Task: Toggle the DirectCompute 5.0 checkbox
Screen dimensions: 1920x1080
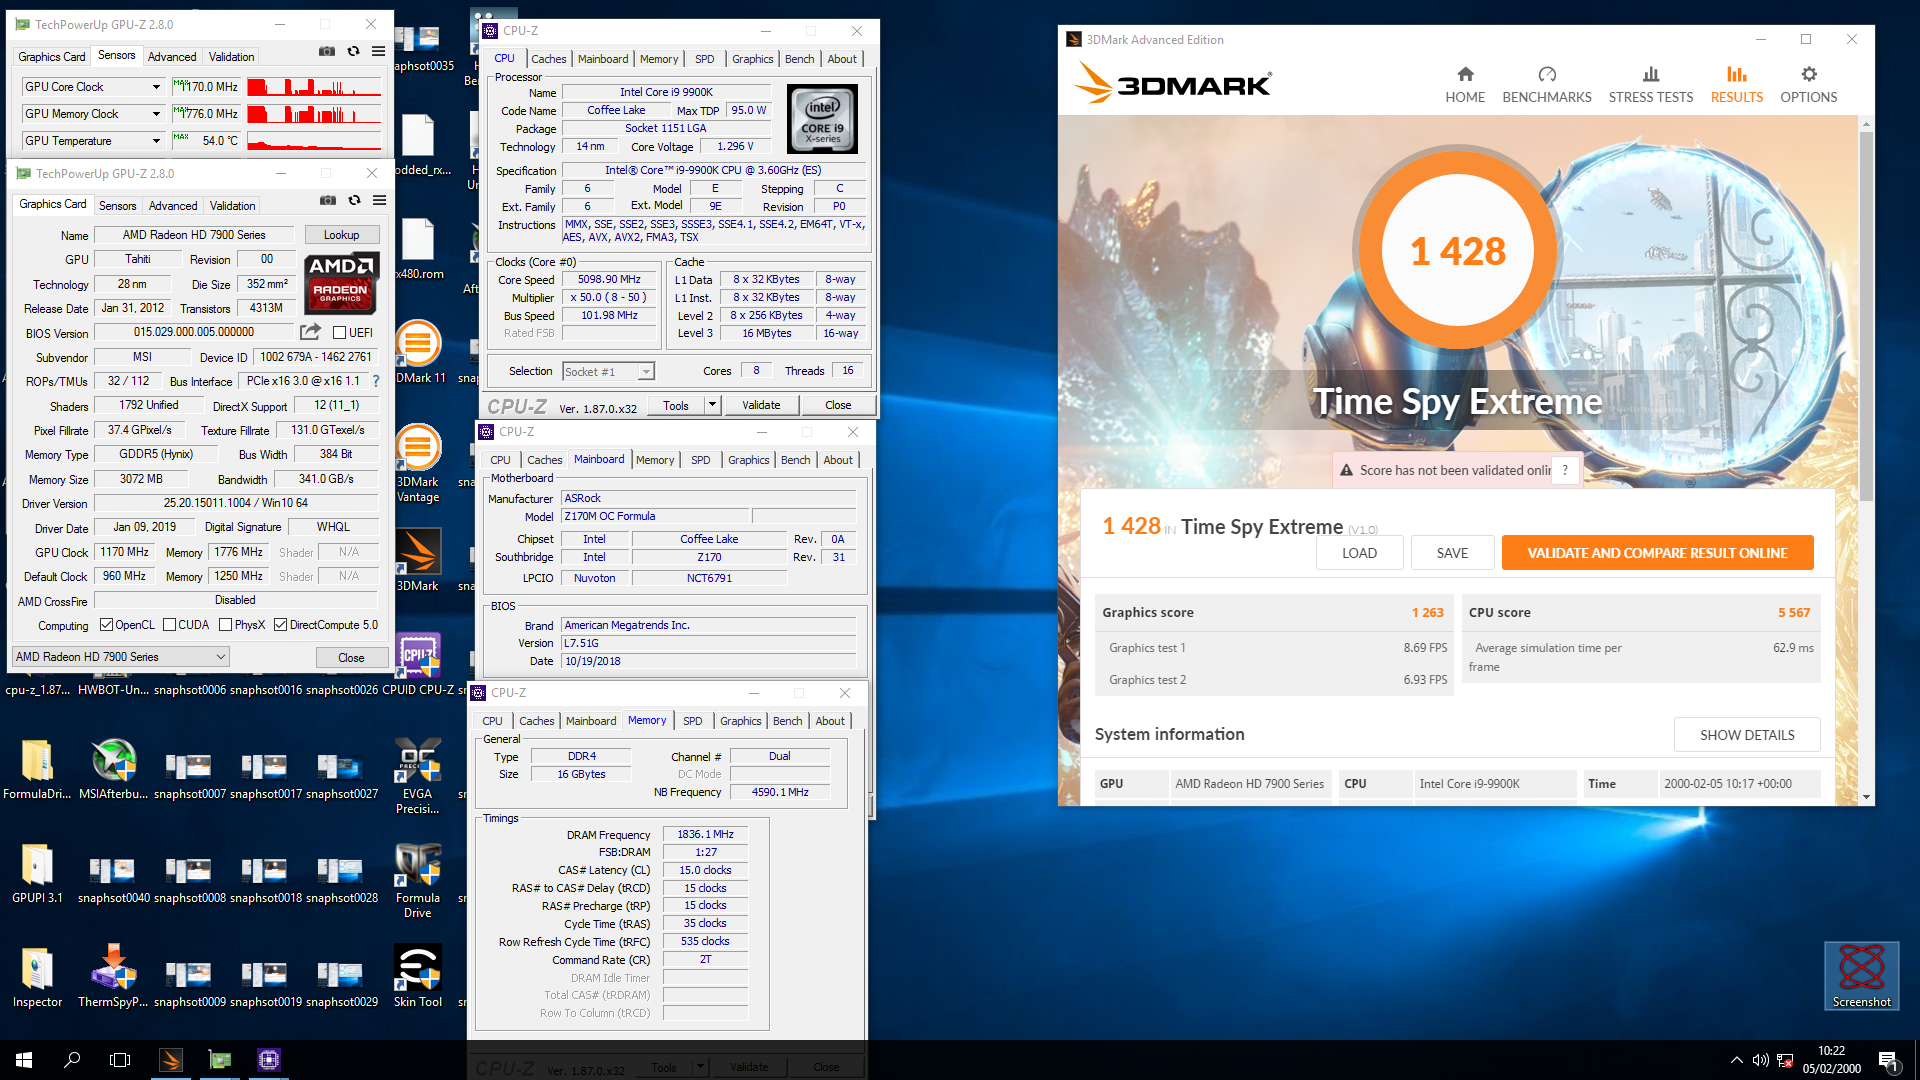Action: pyautogui.click(x=281, y=625)
